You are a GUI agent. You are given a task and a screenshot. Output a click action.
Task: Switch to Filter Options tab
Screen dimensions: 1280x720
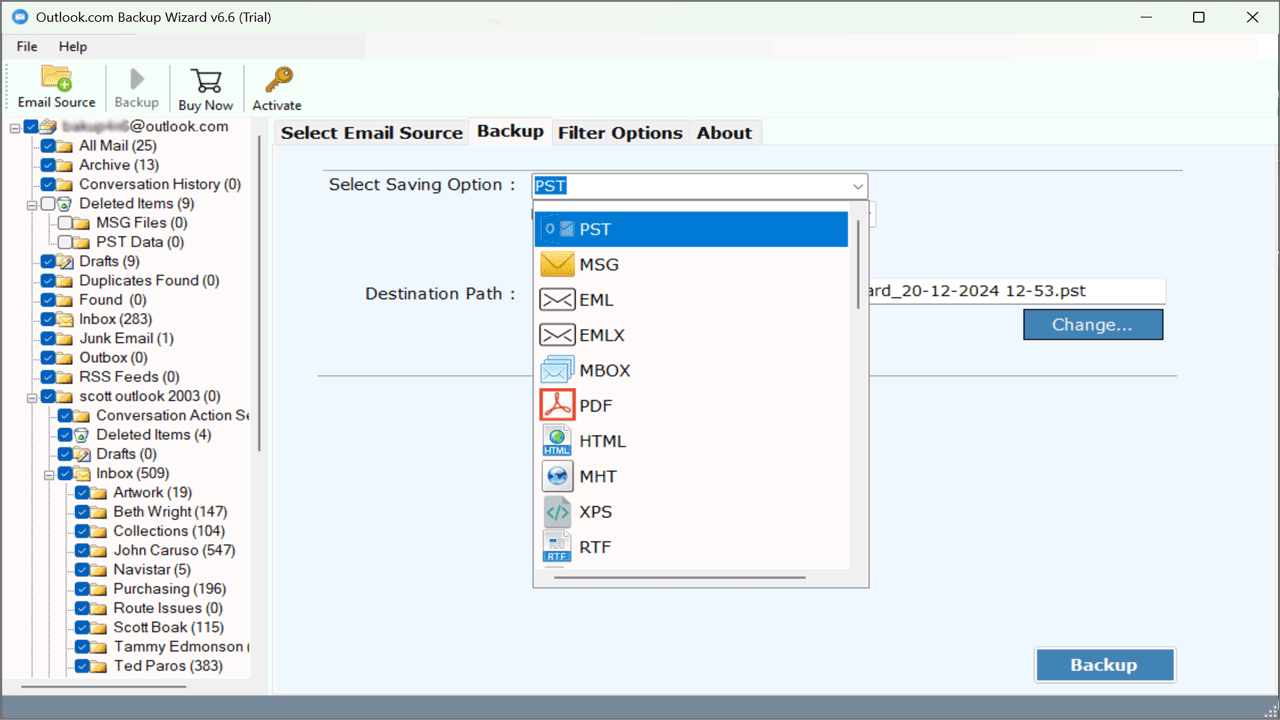pyautogui.click(x=620, y=133)
